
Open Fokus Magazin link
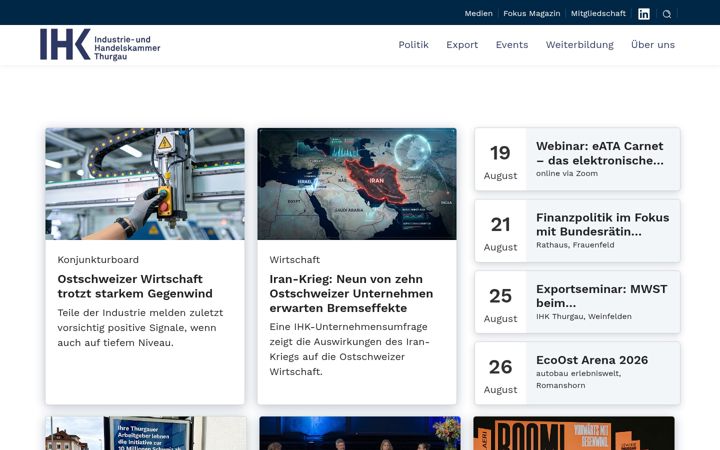[532, 13]
